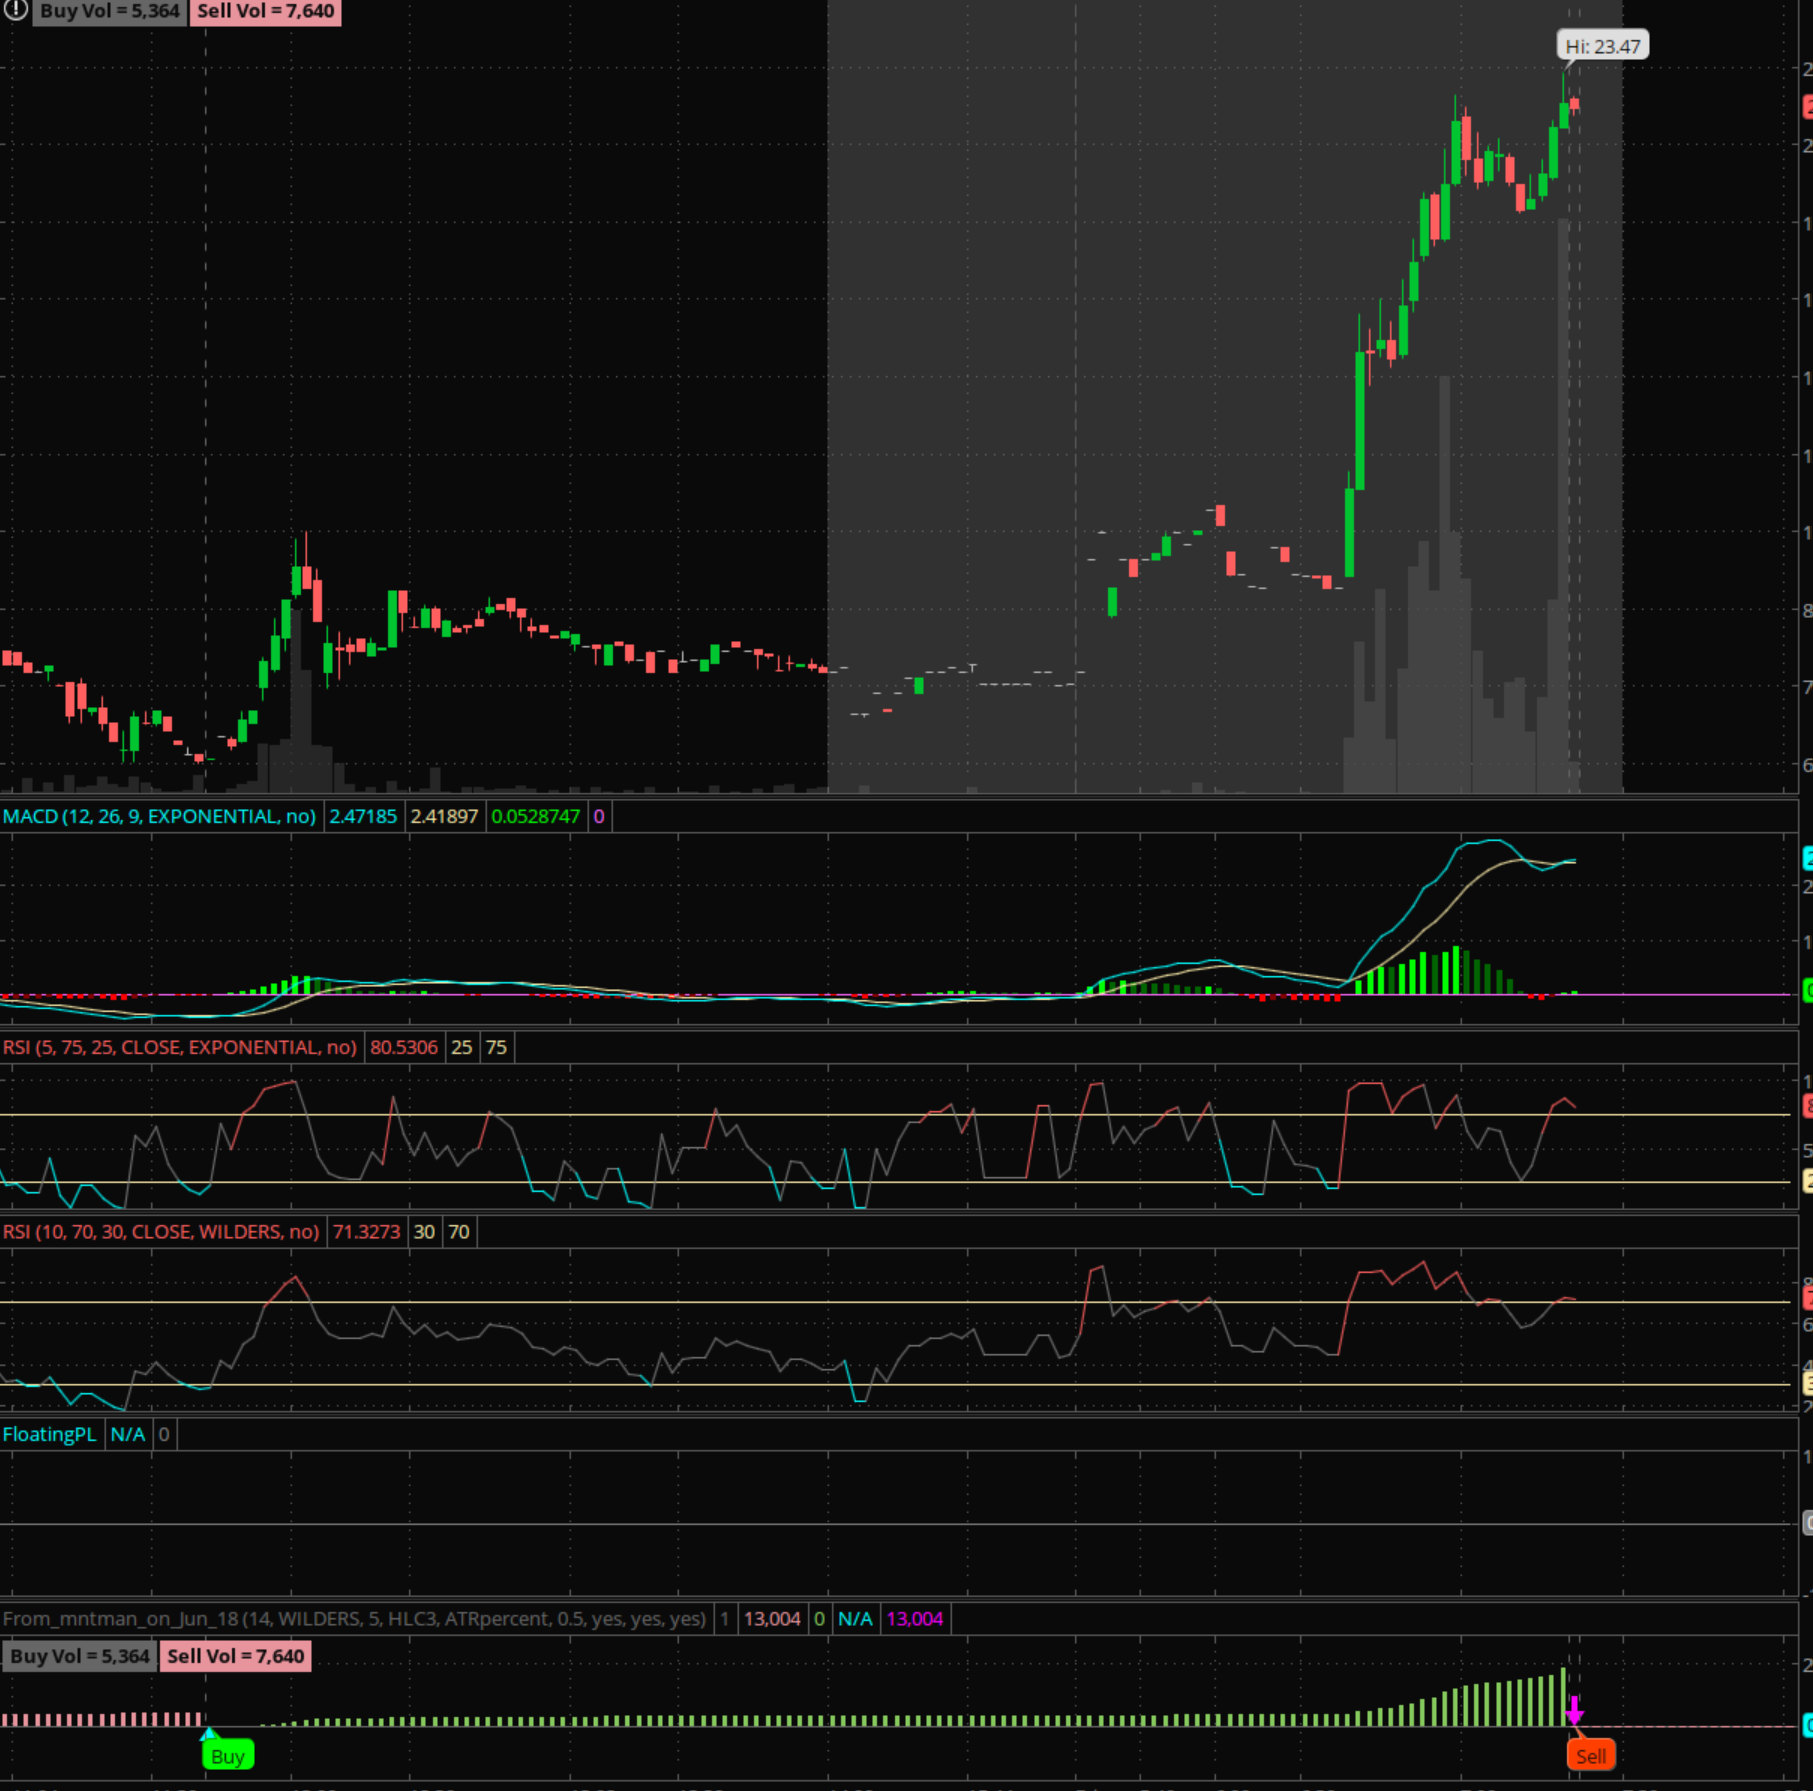Click the alert icon beside the top Buy Vol label
The image size is (1813, 1791).
(x=15, y=10)
